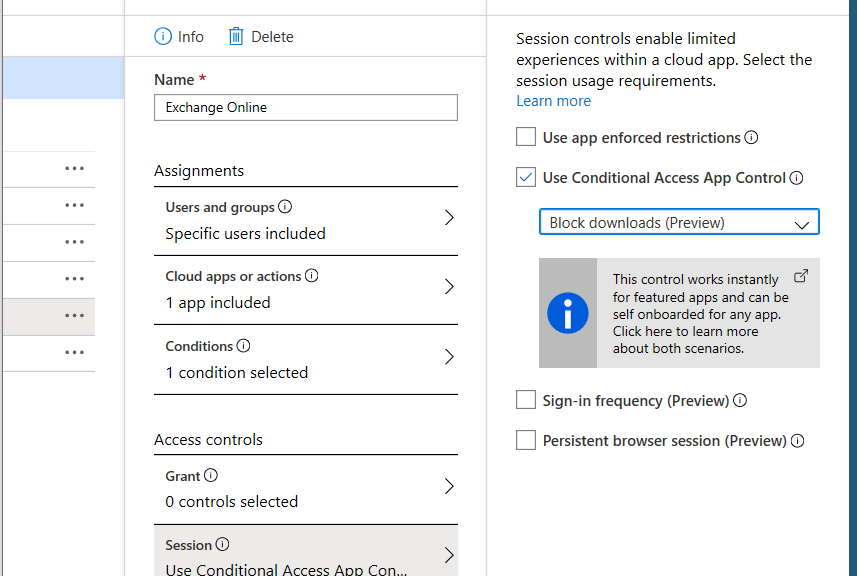This screenshot has height=576, width=857.
Task: Show info tooltip for Users and groups
Action: pyautogui.click(x=285, y=207)
